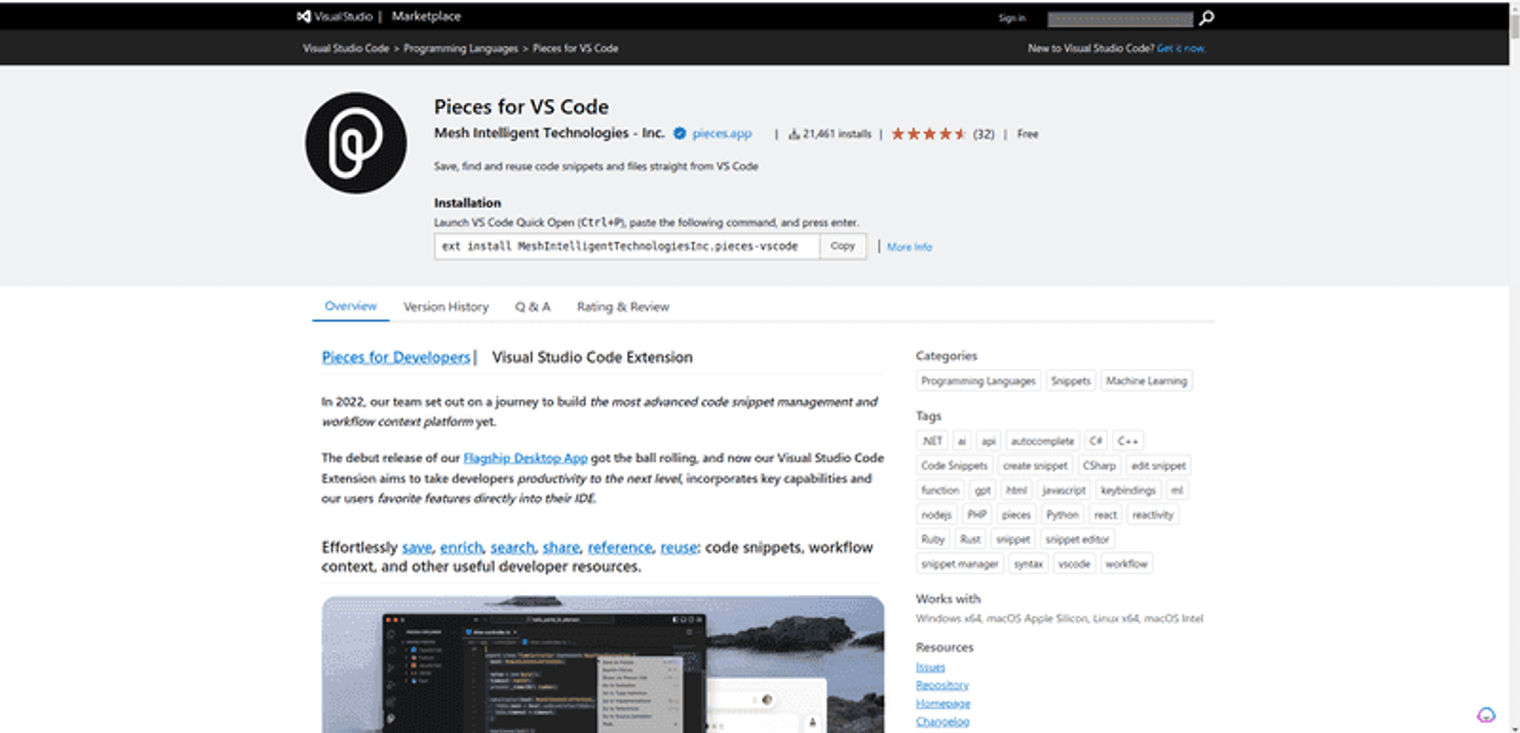
Task: Click the .NET tag
Action: point(931,441)
